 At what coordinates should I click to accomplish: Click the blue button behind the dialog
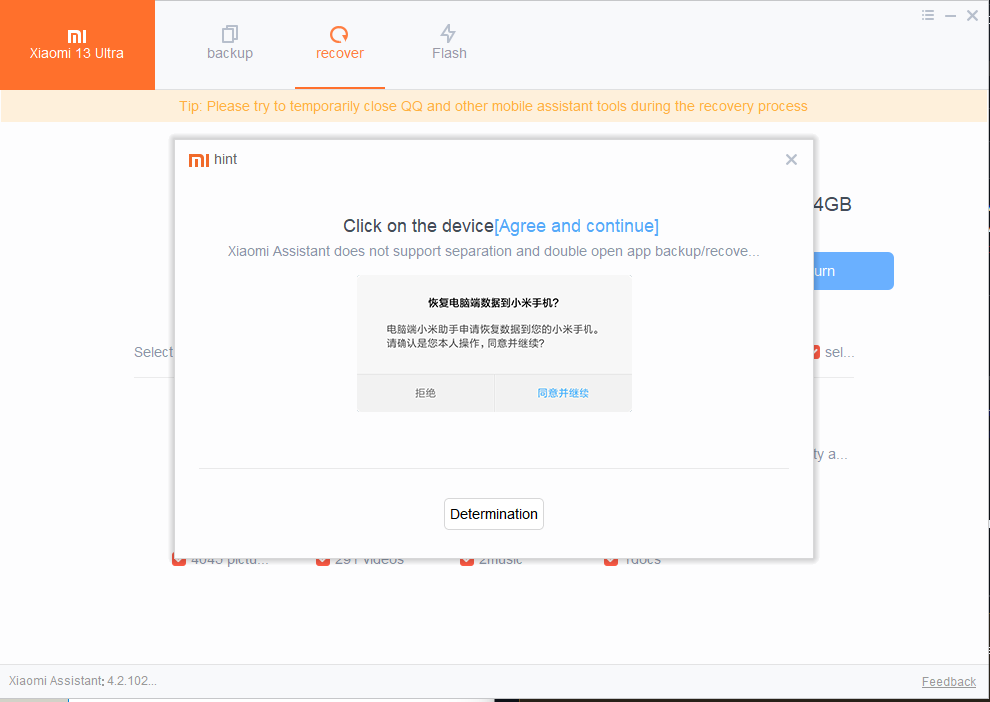click(x=854, y=271)
